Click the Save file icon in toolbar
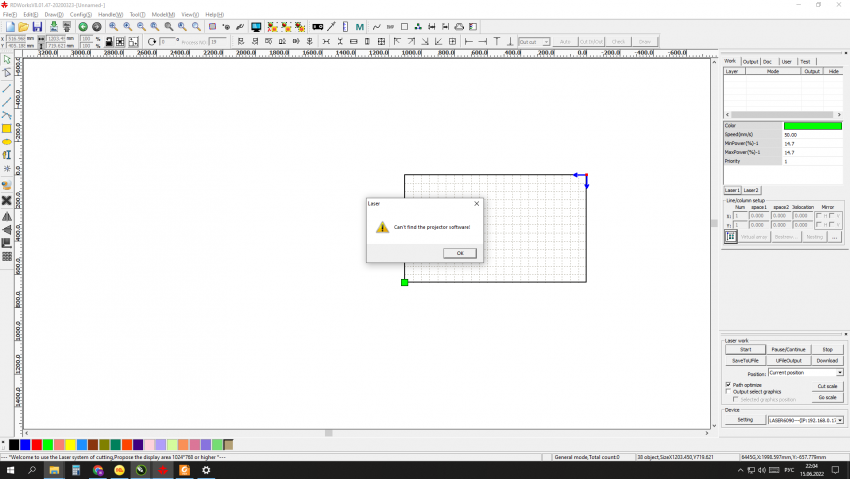 click(38, 26)
